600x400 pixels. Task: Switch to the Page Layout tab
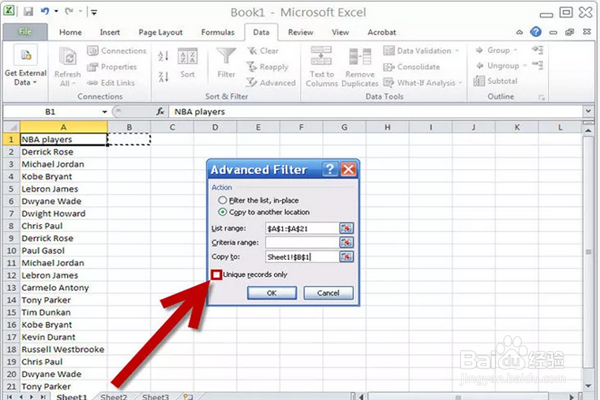click(x=160, y=33)
